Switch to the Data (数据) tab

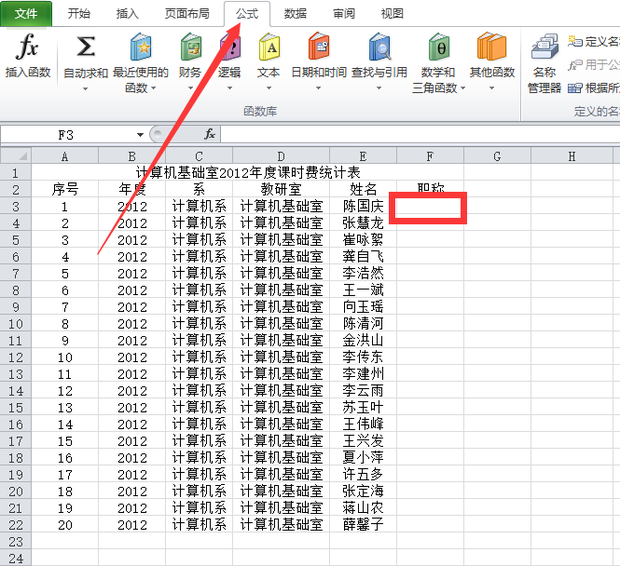pos(295,14)
